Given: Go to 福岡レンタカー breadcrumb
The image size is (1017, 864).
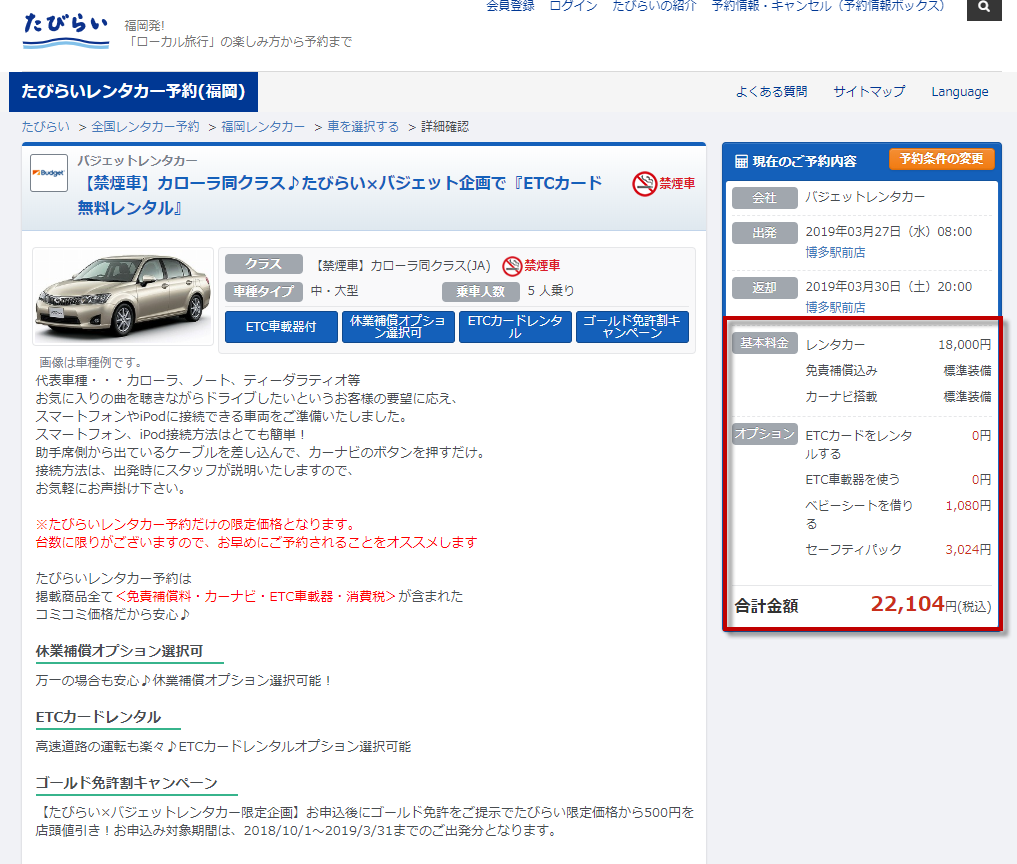Looking at the screenshot, I should (263, 126).
